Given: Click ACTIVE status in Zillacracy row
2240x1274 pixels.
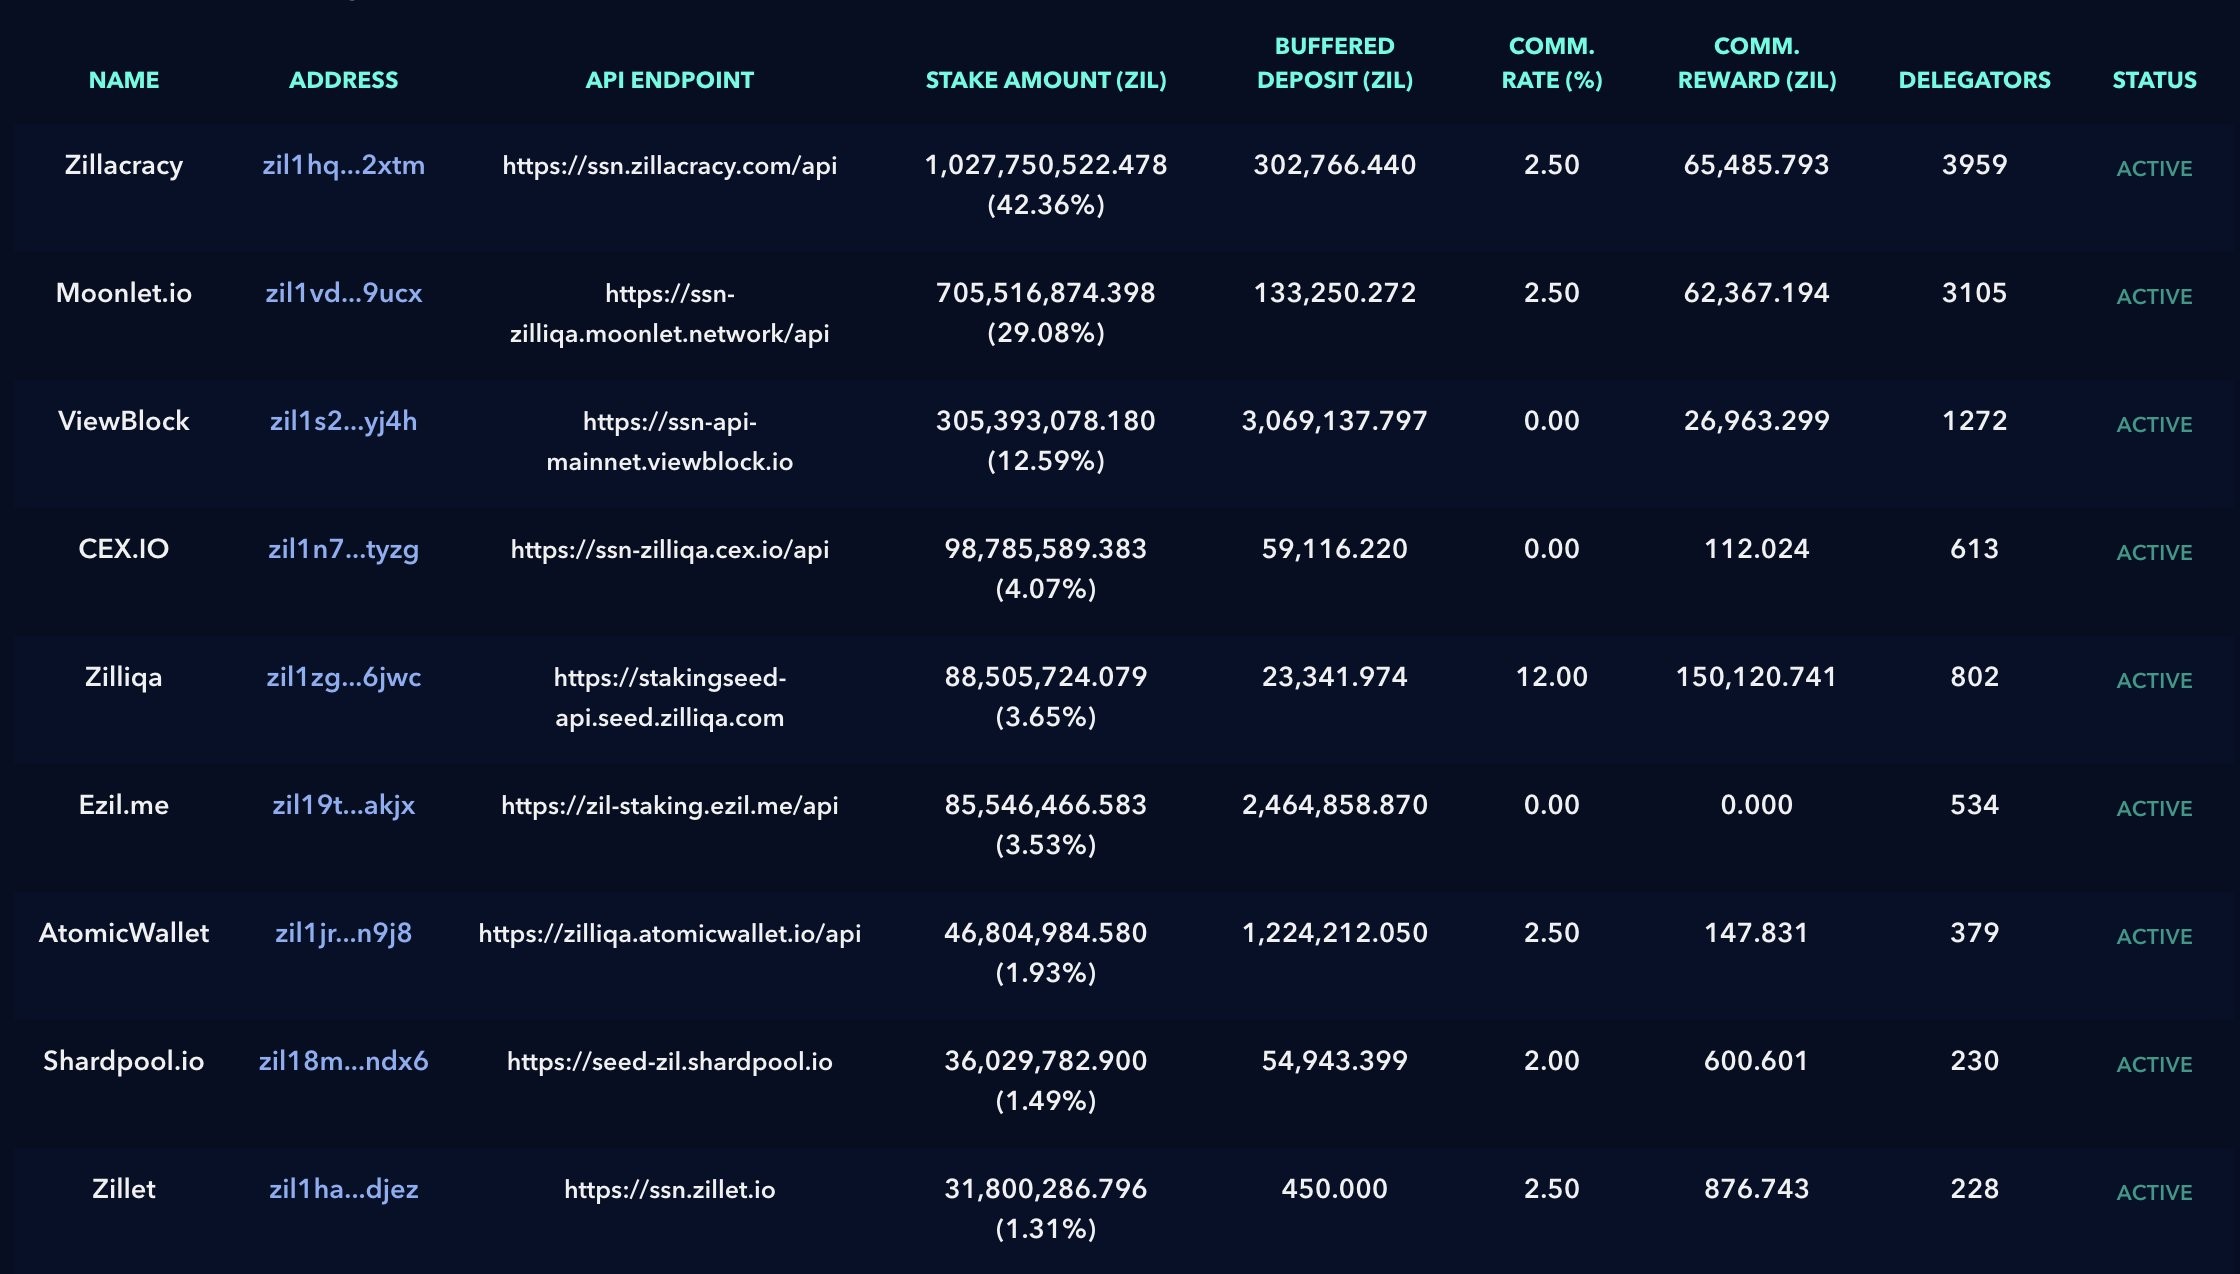Looking at the screenshot, I should click(x=2154, y=169).
